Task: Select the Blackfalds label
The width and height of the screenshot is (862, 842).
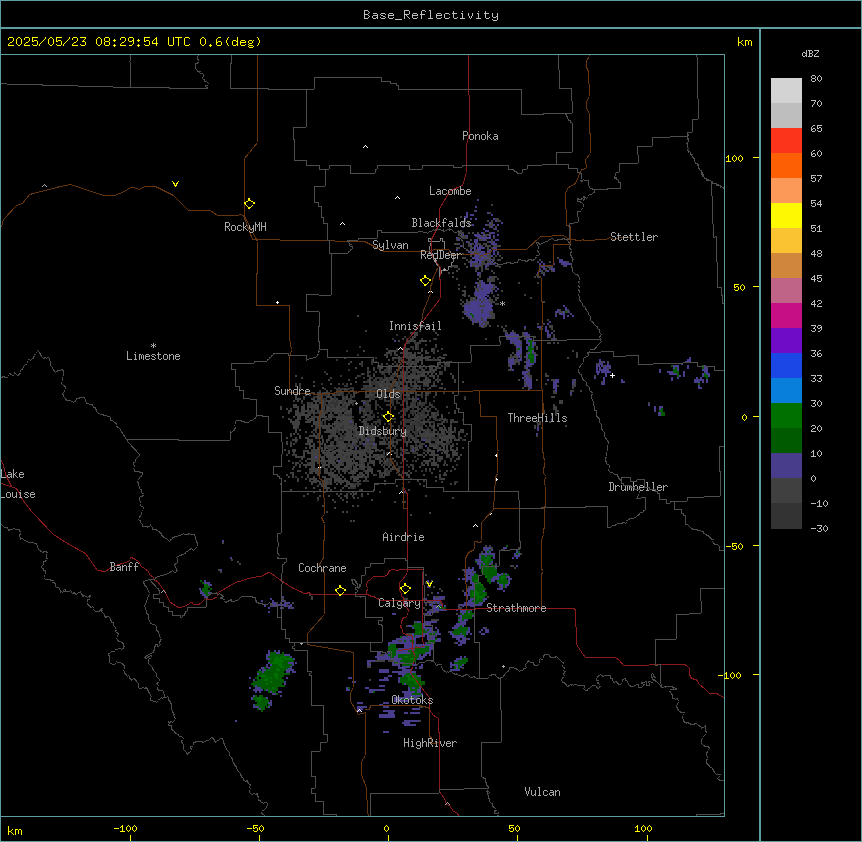Action: tap(441, 223)
